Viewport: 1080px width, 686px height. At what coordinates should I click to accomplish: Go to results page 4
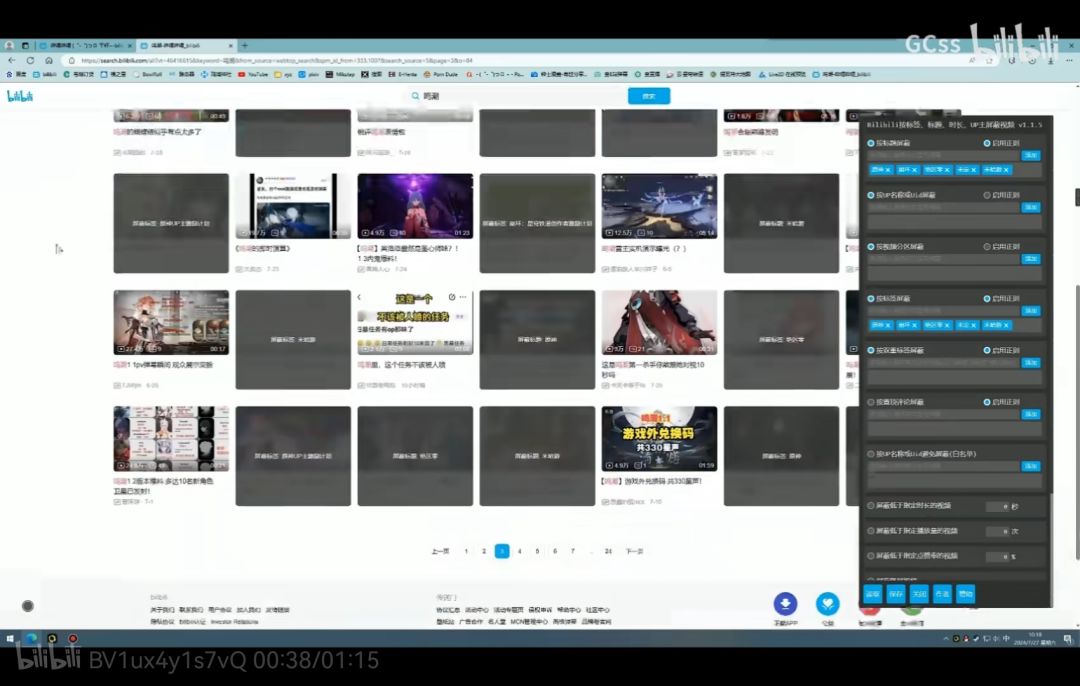[520, 551]
